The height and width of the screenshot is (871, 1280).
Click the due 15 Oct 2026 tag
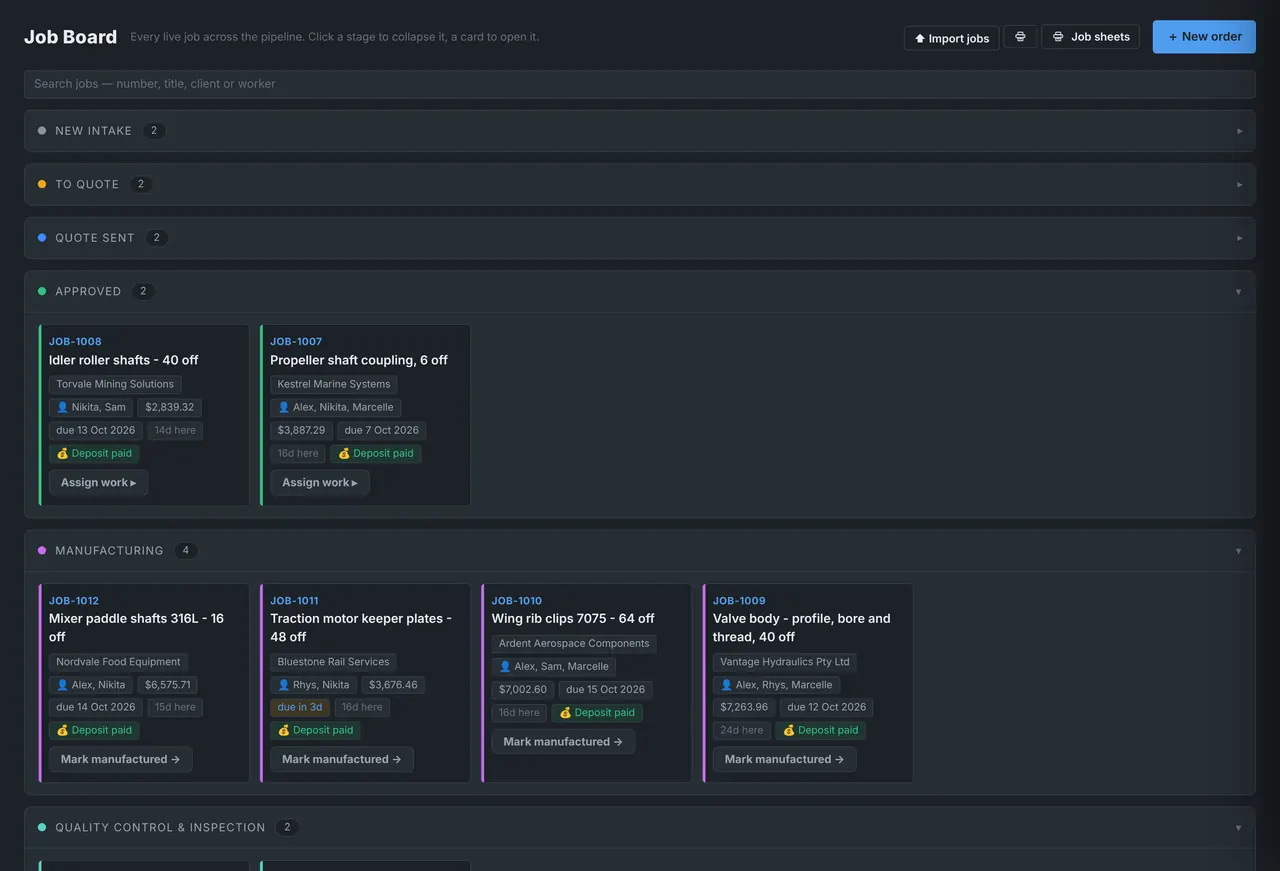[606, 690]
